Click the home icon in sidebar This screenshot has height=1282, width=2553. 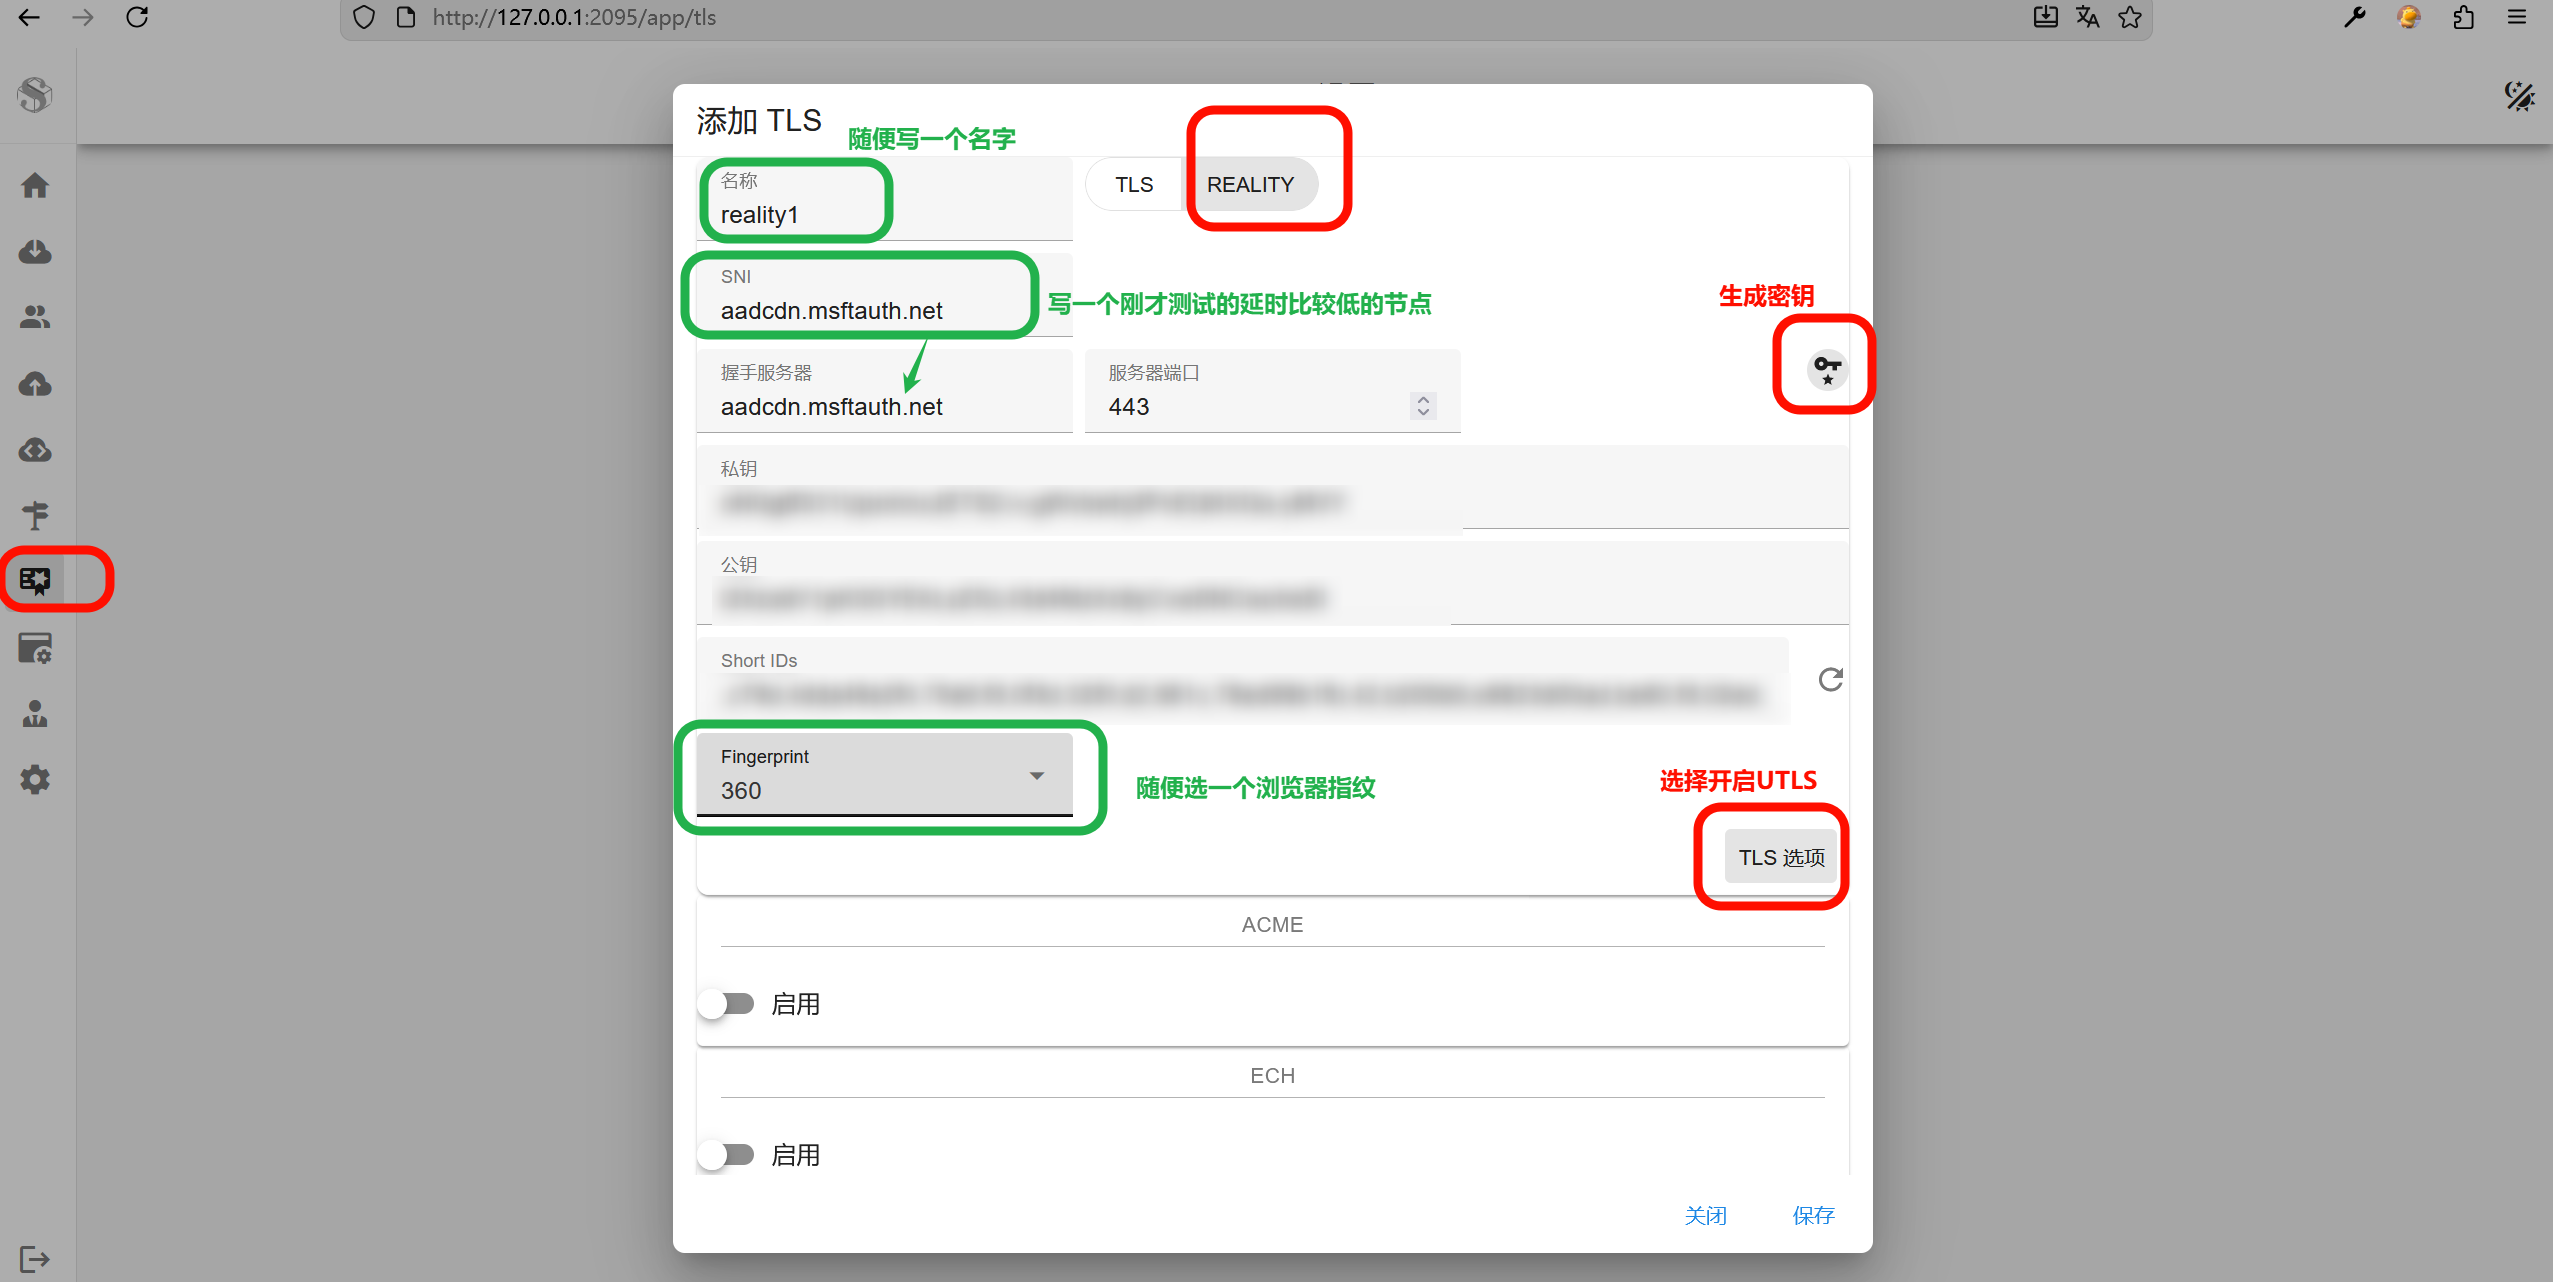[35, 185]
